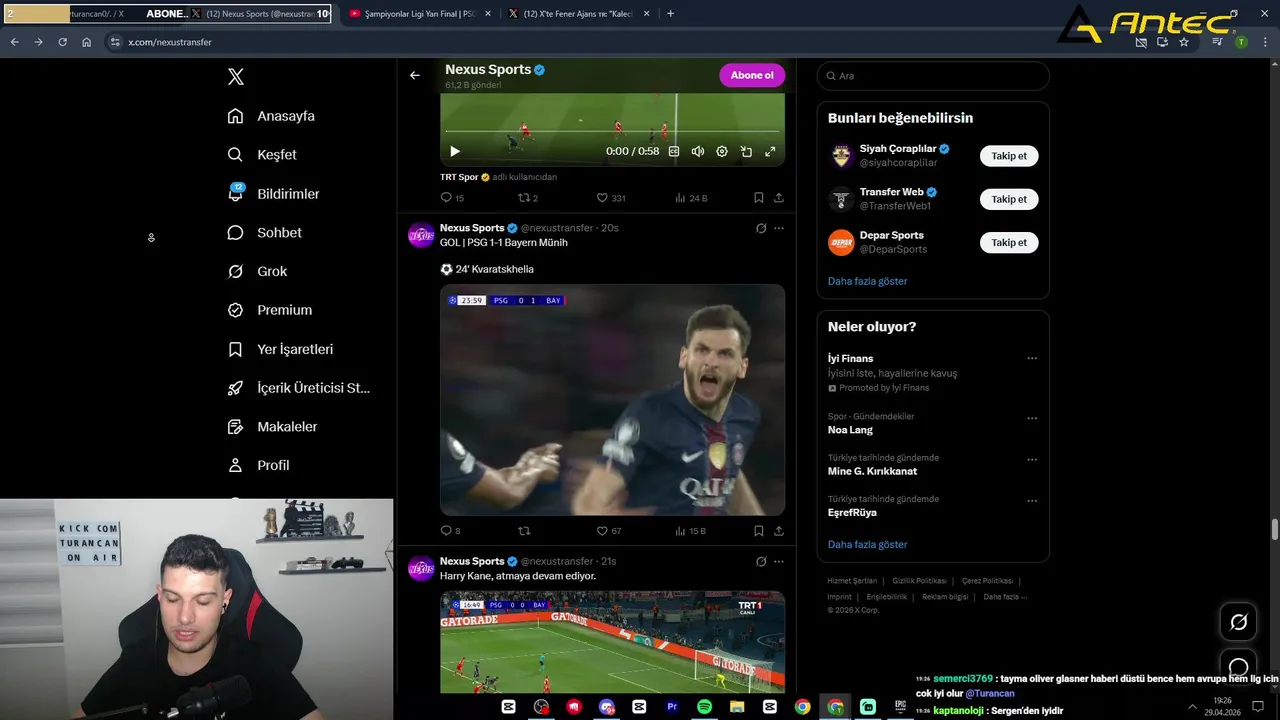Like the post with 67 likes

(x=609, y=531)
